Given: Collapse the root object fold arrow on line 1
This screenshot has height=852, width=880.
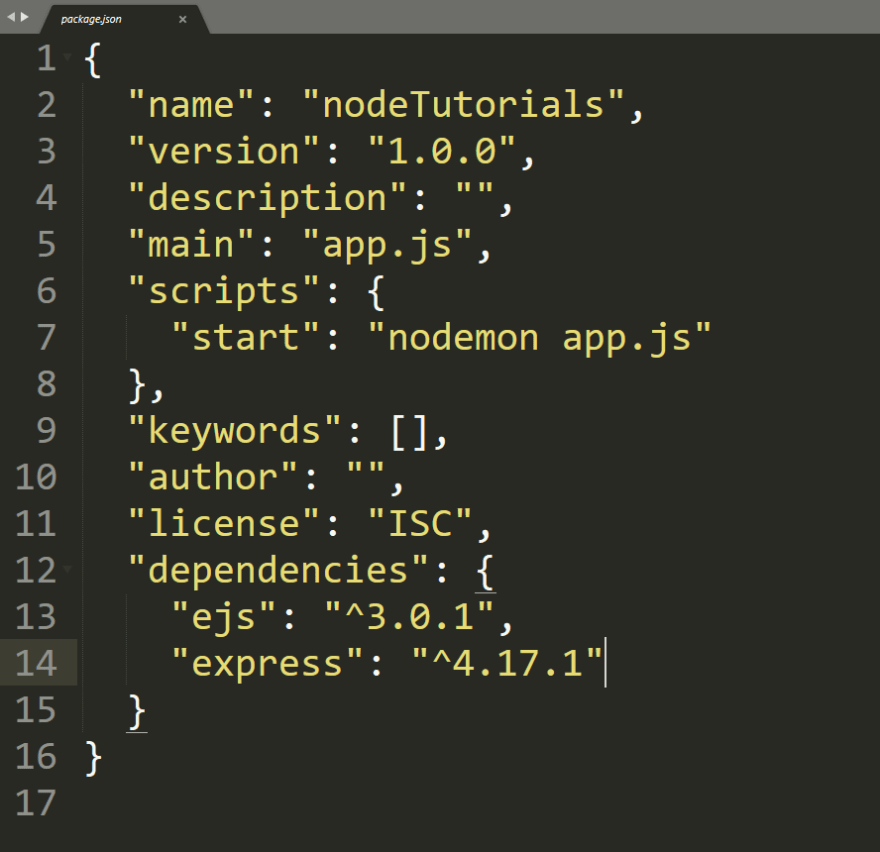Looking at the screenshot, I should [x=68, y=57].
